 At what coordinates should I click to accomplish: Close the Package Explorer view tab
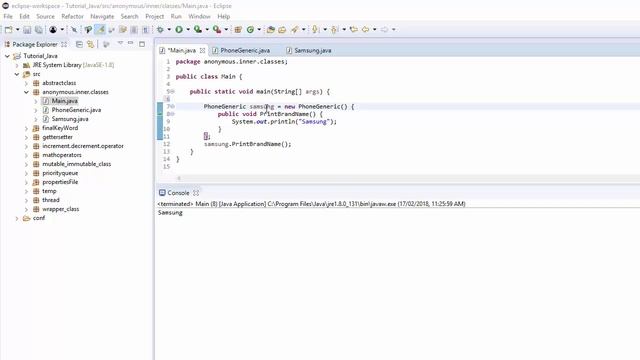pos(64,44)
